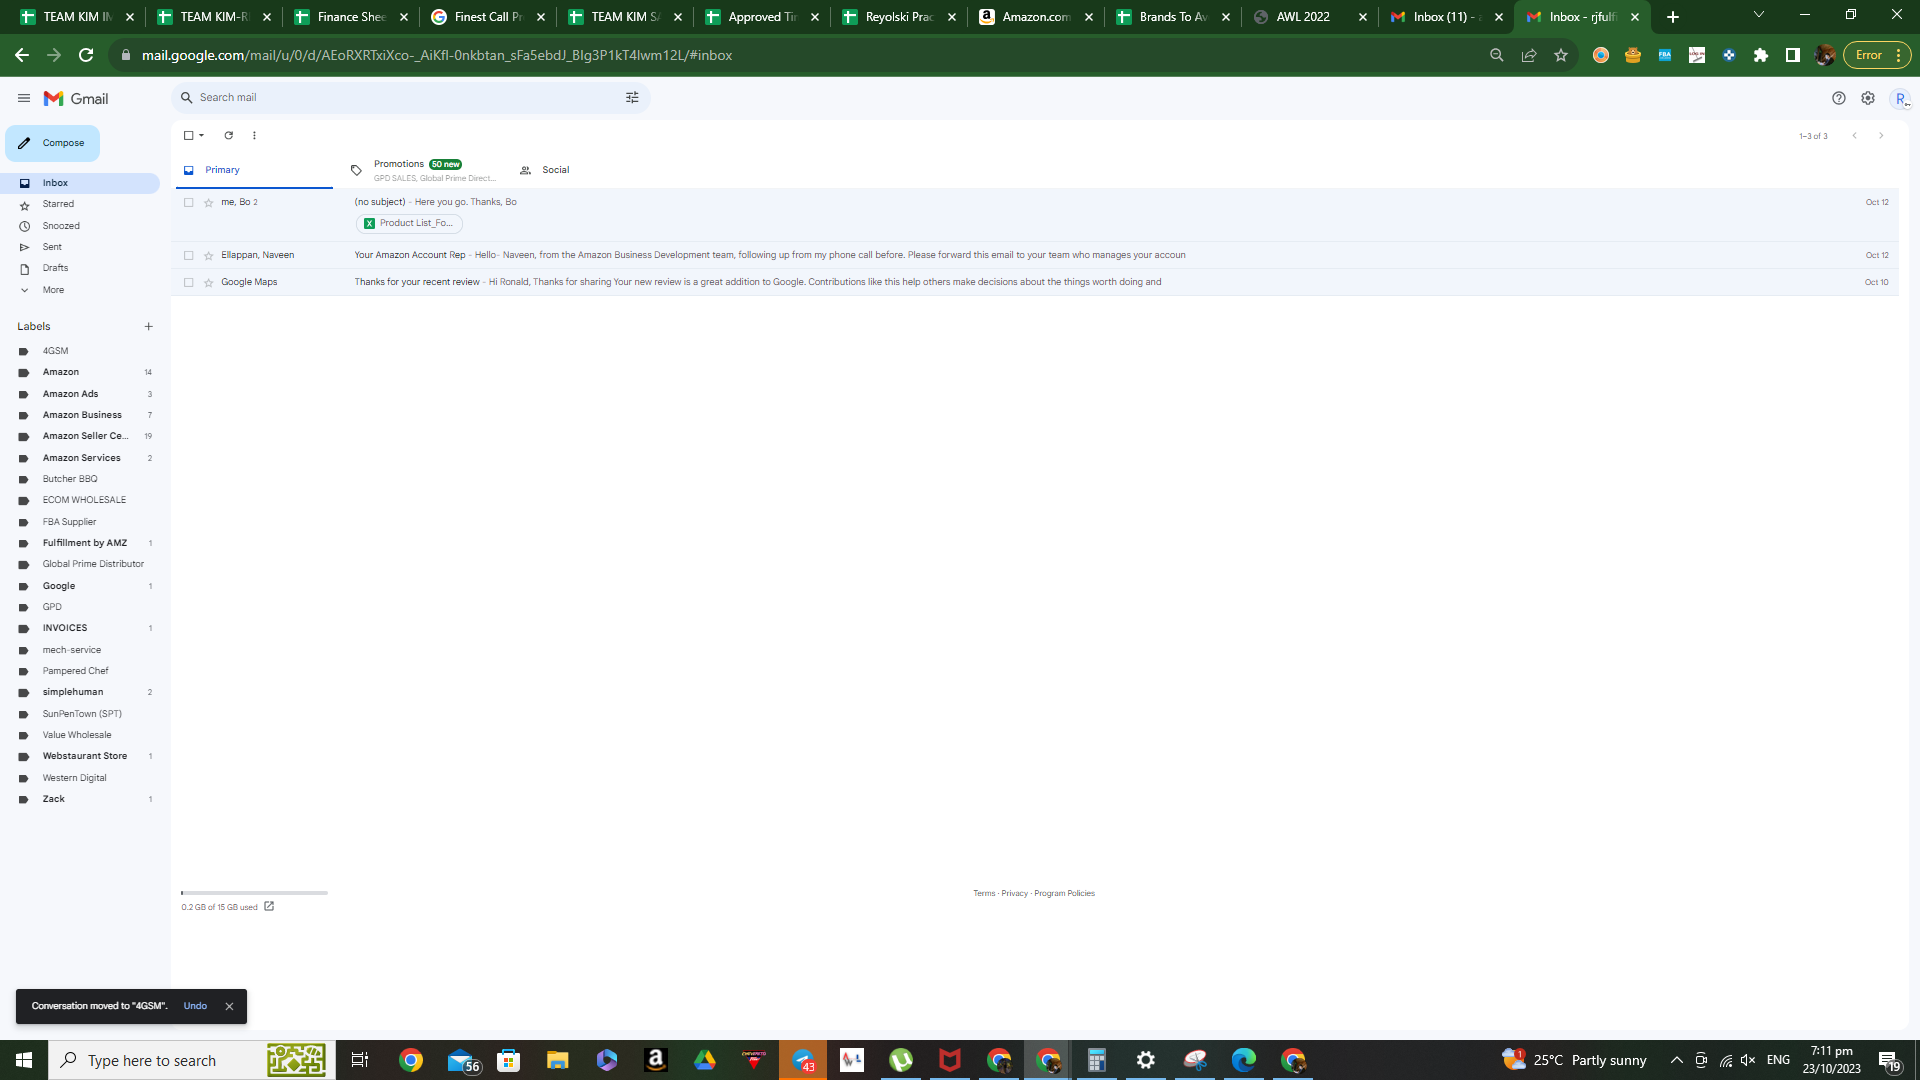Open the Starred folder
The height and width of the screenshot is (1080, 1920).
[58, 204]
